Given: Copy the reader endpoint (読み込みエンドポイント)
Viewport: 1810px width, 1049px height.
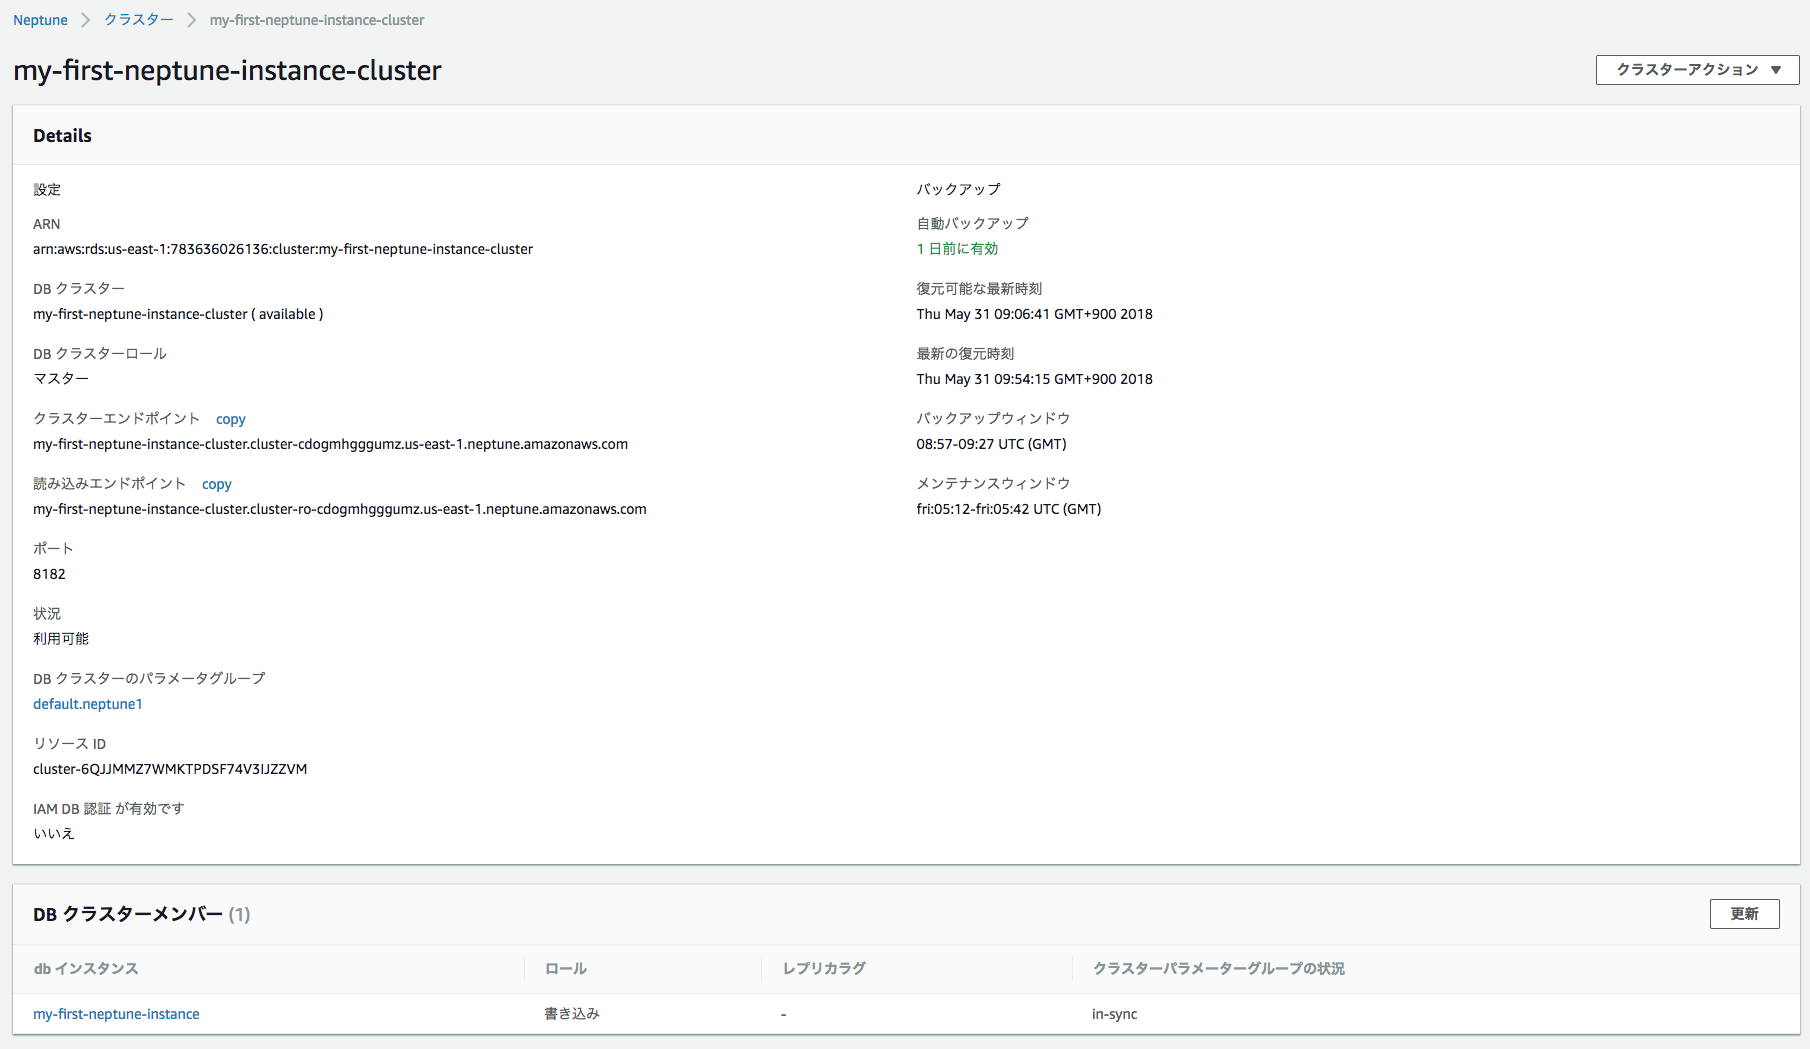Looking at the screenshot, I should tap(216, 484).
